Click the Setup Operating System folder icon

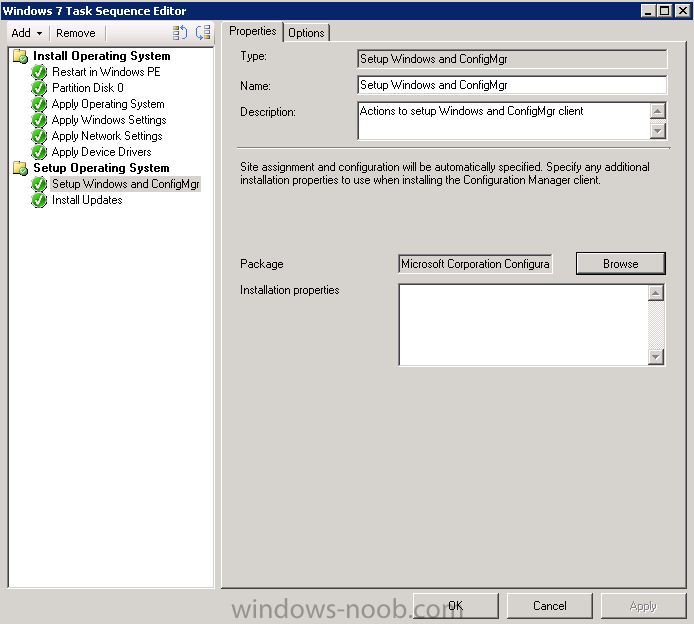pos(20,168)
